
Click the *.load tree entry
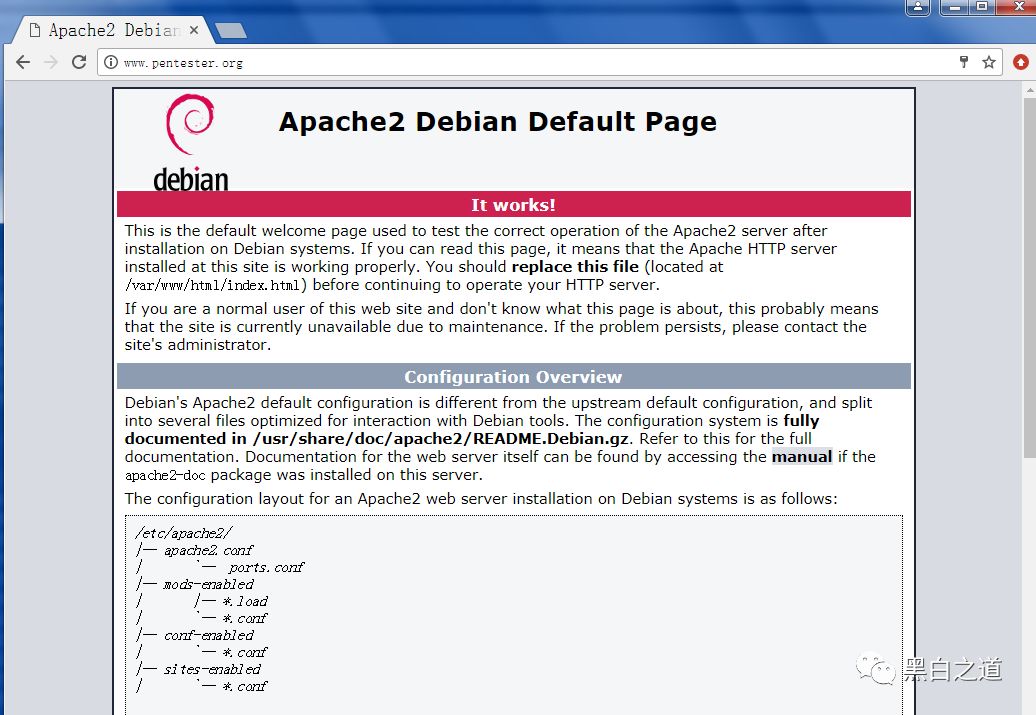pos(245,601)
